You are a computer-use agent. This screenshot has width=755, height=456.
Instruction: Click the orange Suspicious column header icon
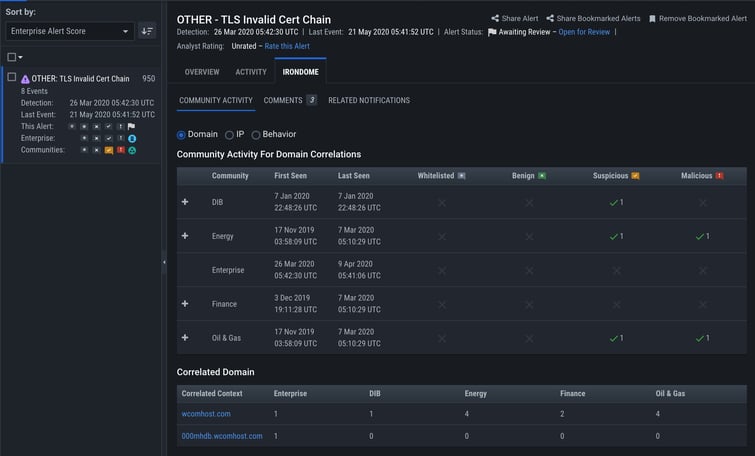click(x=635, y=176)
